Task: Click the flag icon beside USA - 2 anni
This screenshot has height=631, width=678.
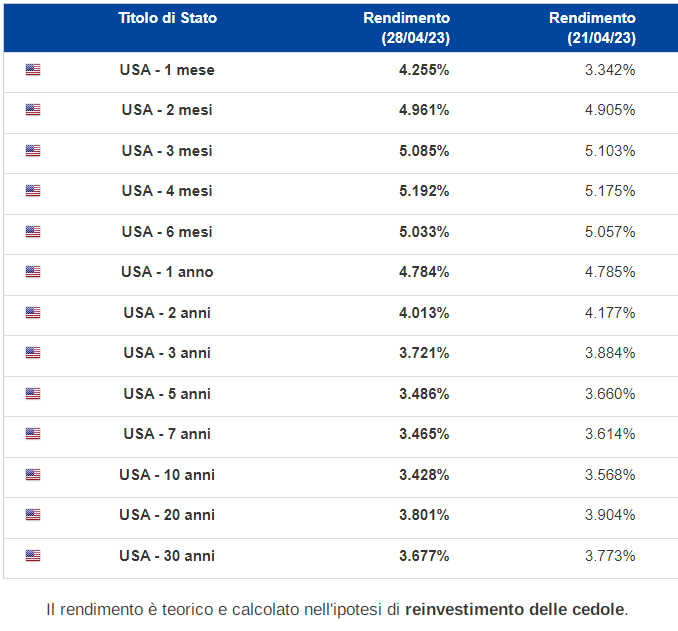Action: point(33,313)
